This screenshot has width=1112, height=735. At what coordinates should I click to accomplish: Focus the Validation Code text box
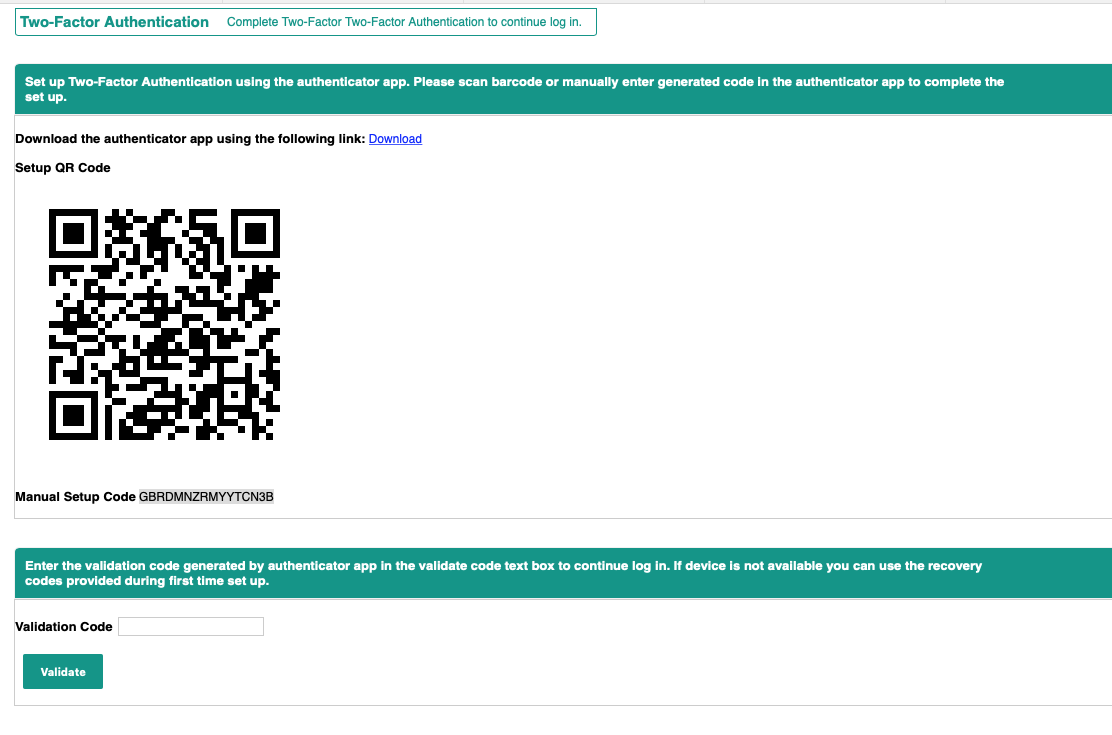click(190, 626)
